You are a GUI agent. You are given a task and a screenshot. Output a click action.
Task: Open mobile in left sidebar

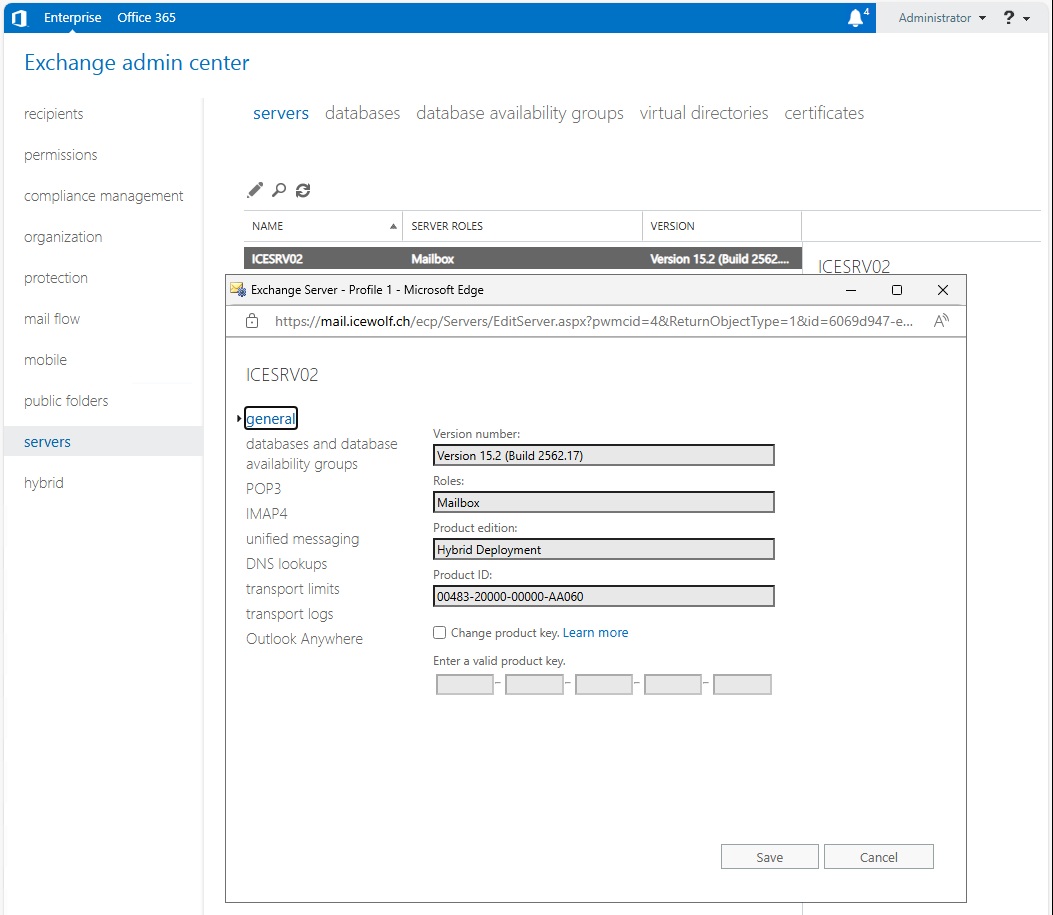46,360
